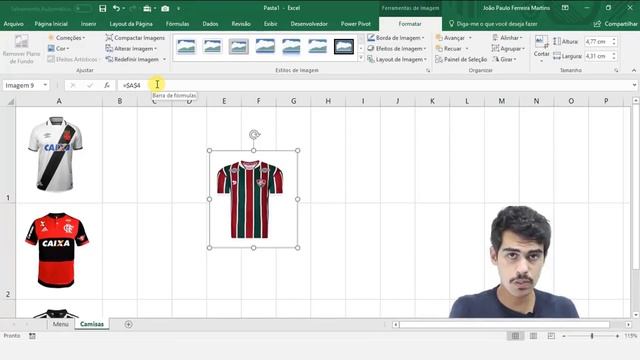Click the Page Layout view icon
Image resolution: width=640 pixels, height=360 pixels.
click(533, 336)
